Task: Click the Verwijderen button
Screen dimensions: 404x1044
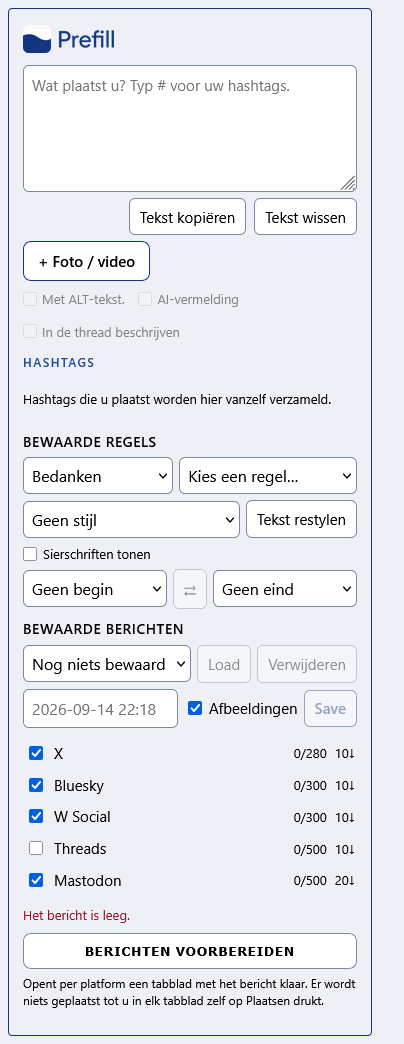Action: [x=307, y=664]
